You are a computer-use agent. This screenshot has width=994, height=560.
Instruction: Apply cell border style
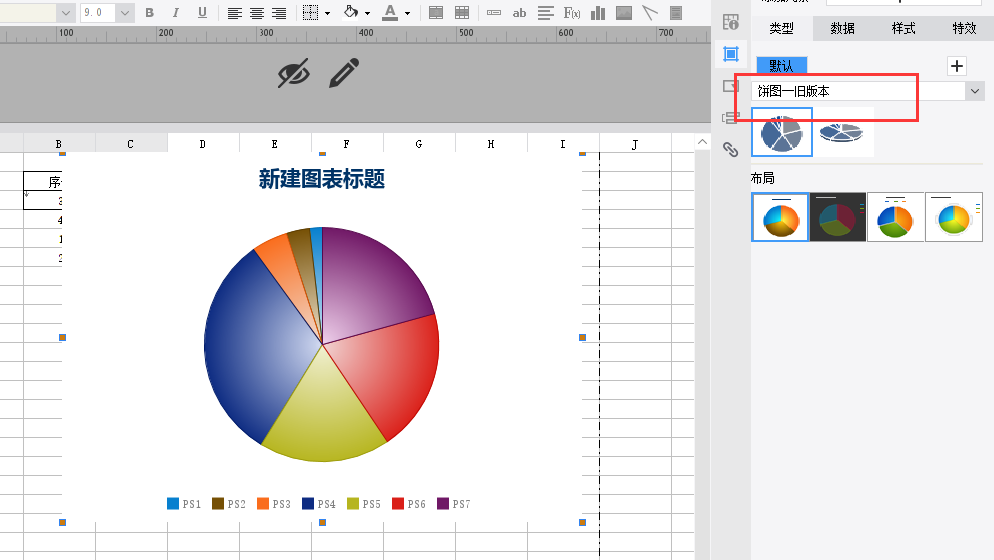(x=310, y=13)
